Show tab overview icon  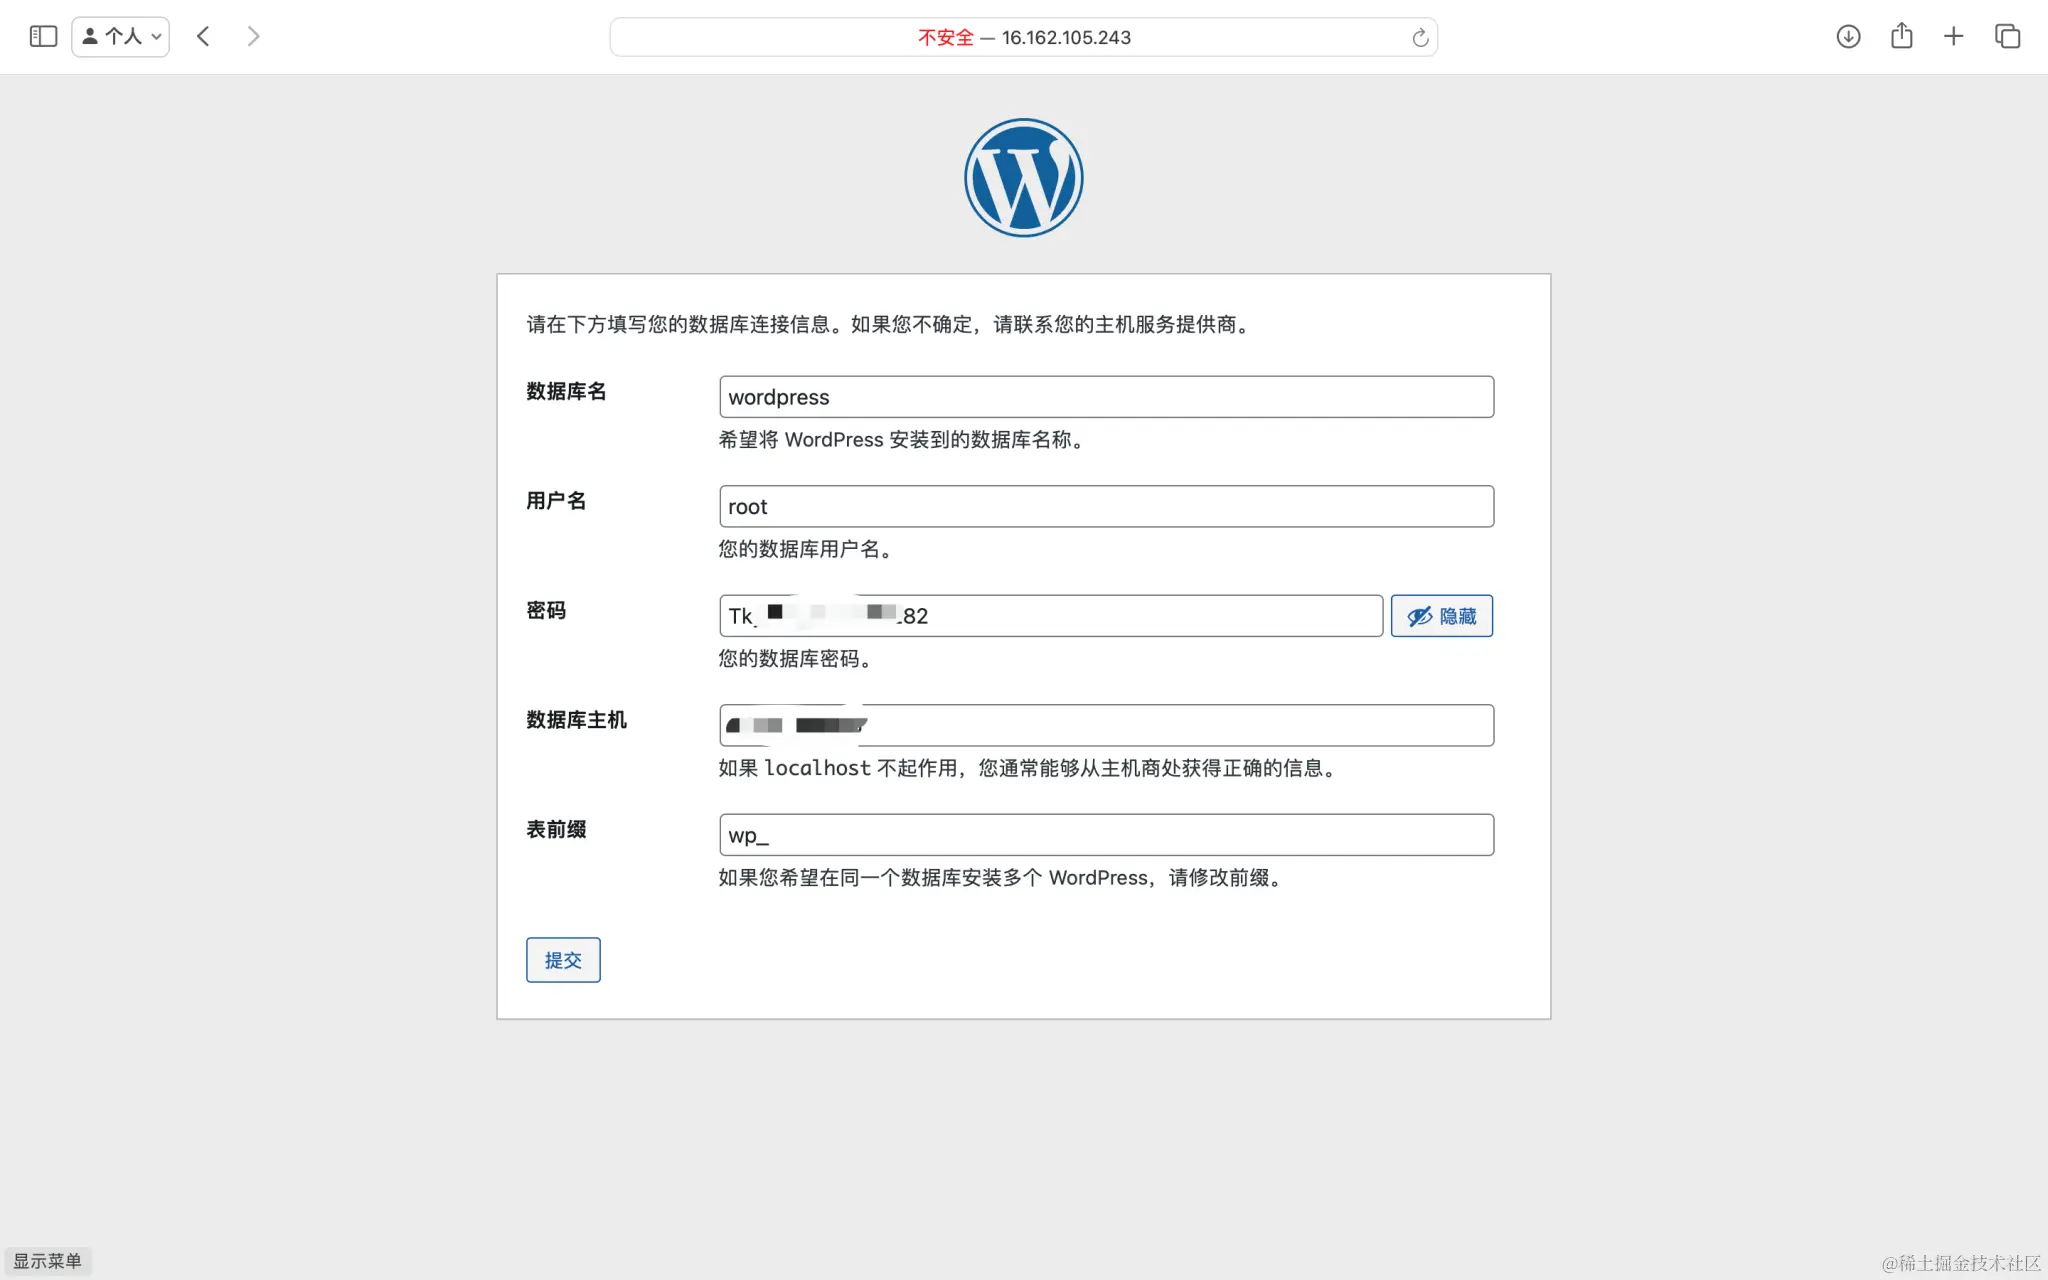[x=2007, y=37]
